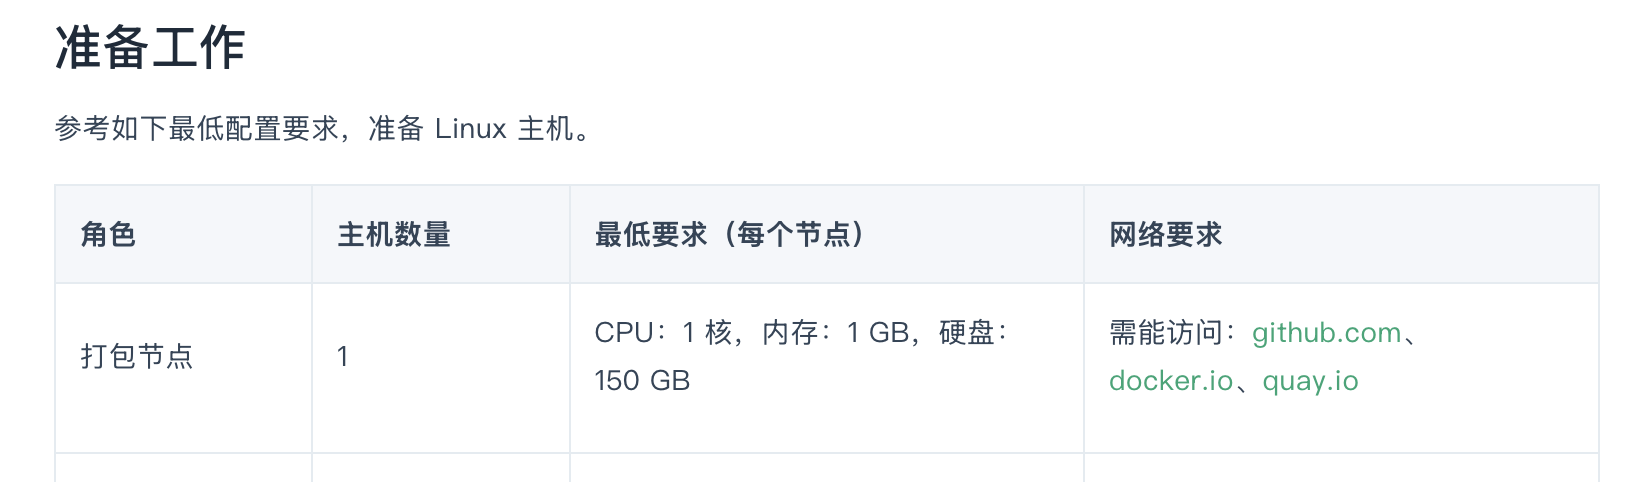Screen dimensions: 1626x482
Task: Click the empty row cell below 打包节点
Action: (183, 468)
